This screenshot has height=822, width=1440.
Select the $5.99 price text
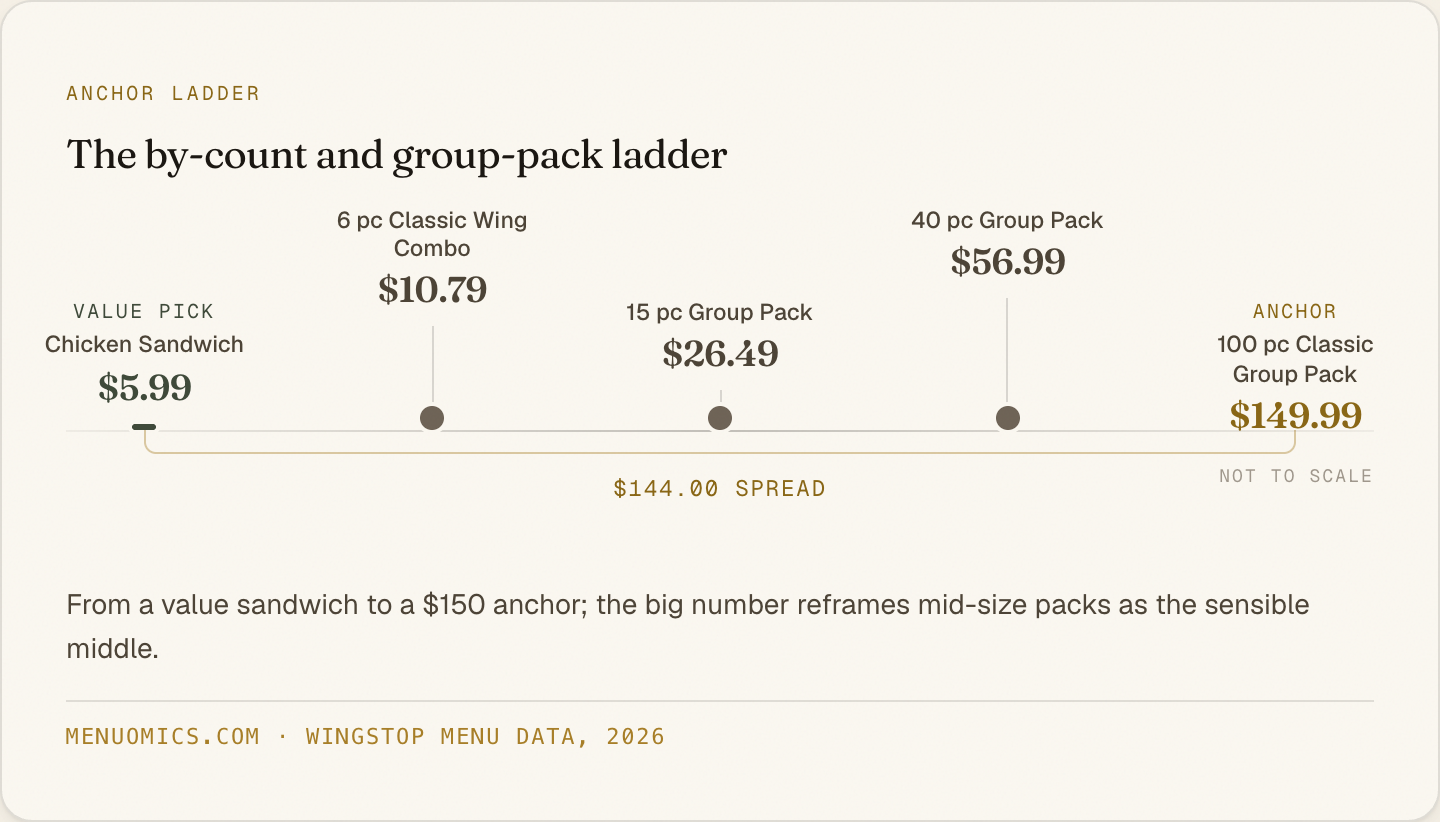(144, 387)
